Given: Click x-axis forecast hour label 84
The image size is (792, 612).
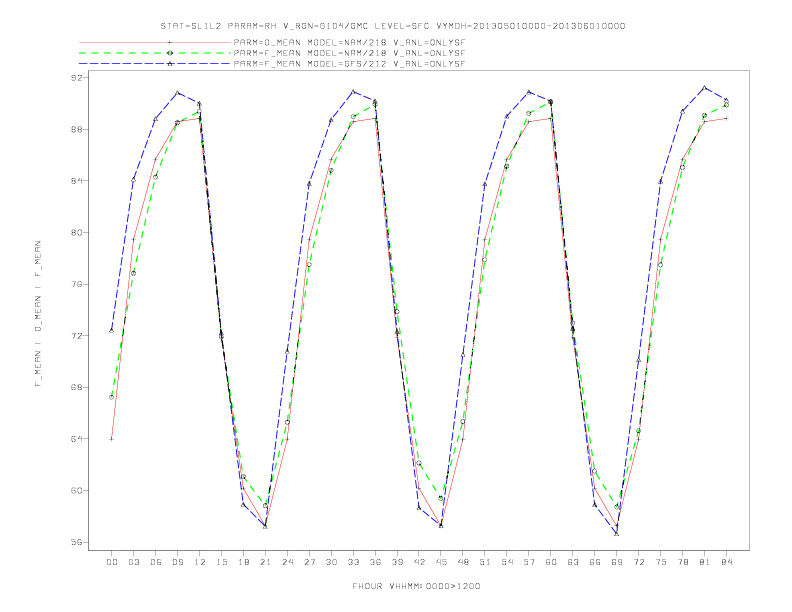Looking at the screenshot, I should coord(727,562).
